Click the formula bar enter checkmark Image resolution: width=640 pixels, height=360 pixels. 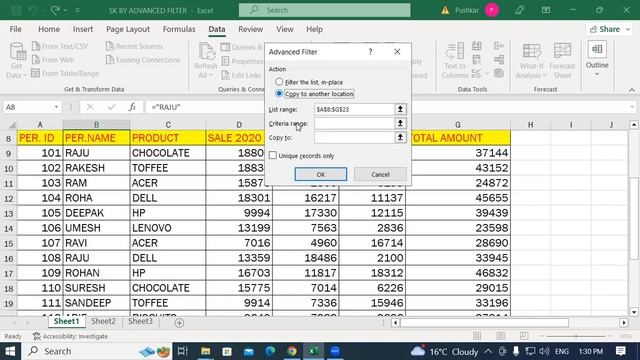[111, 107]
